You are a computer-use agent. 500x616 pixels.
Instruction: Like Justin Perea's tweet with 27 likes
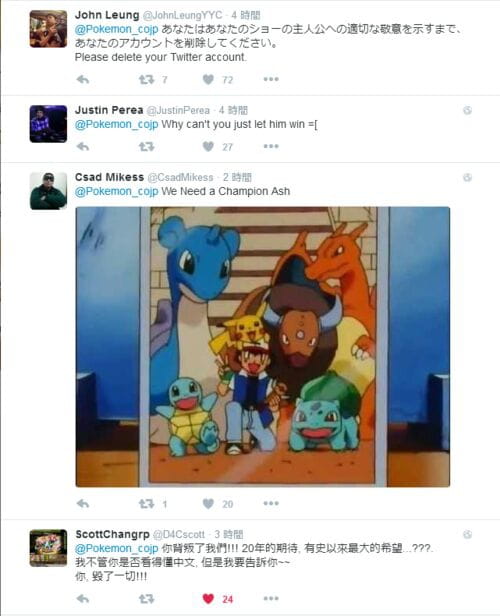point(208,147)
